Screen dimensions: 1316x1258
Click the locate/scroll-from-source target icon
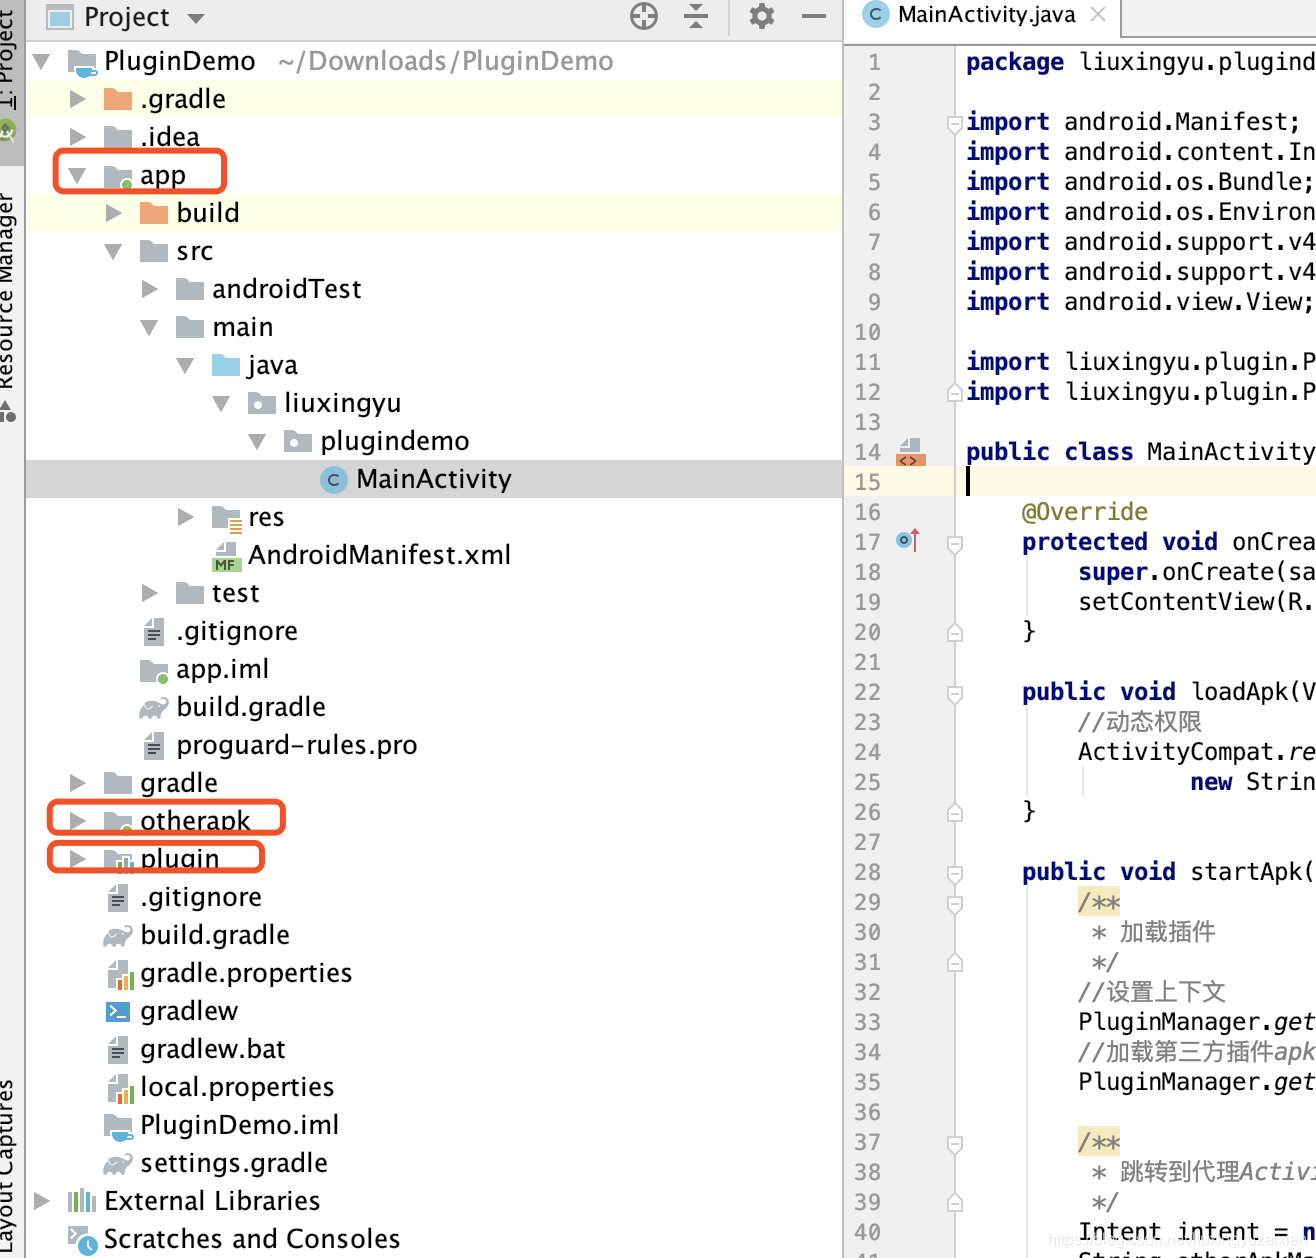click(644, 16)
